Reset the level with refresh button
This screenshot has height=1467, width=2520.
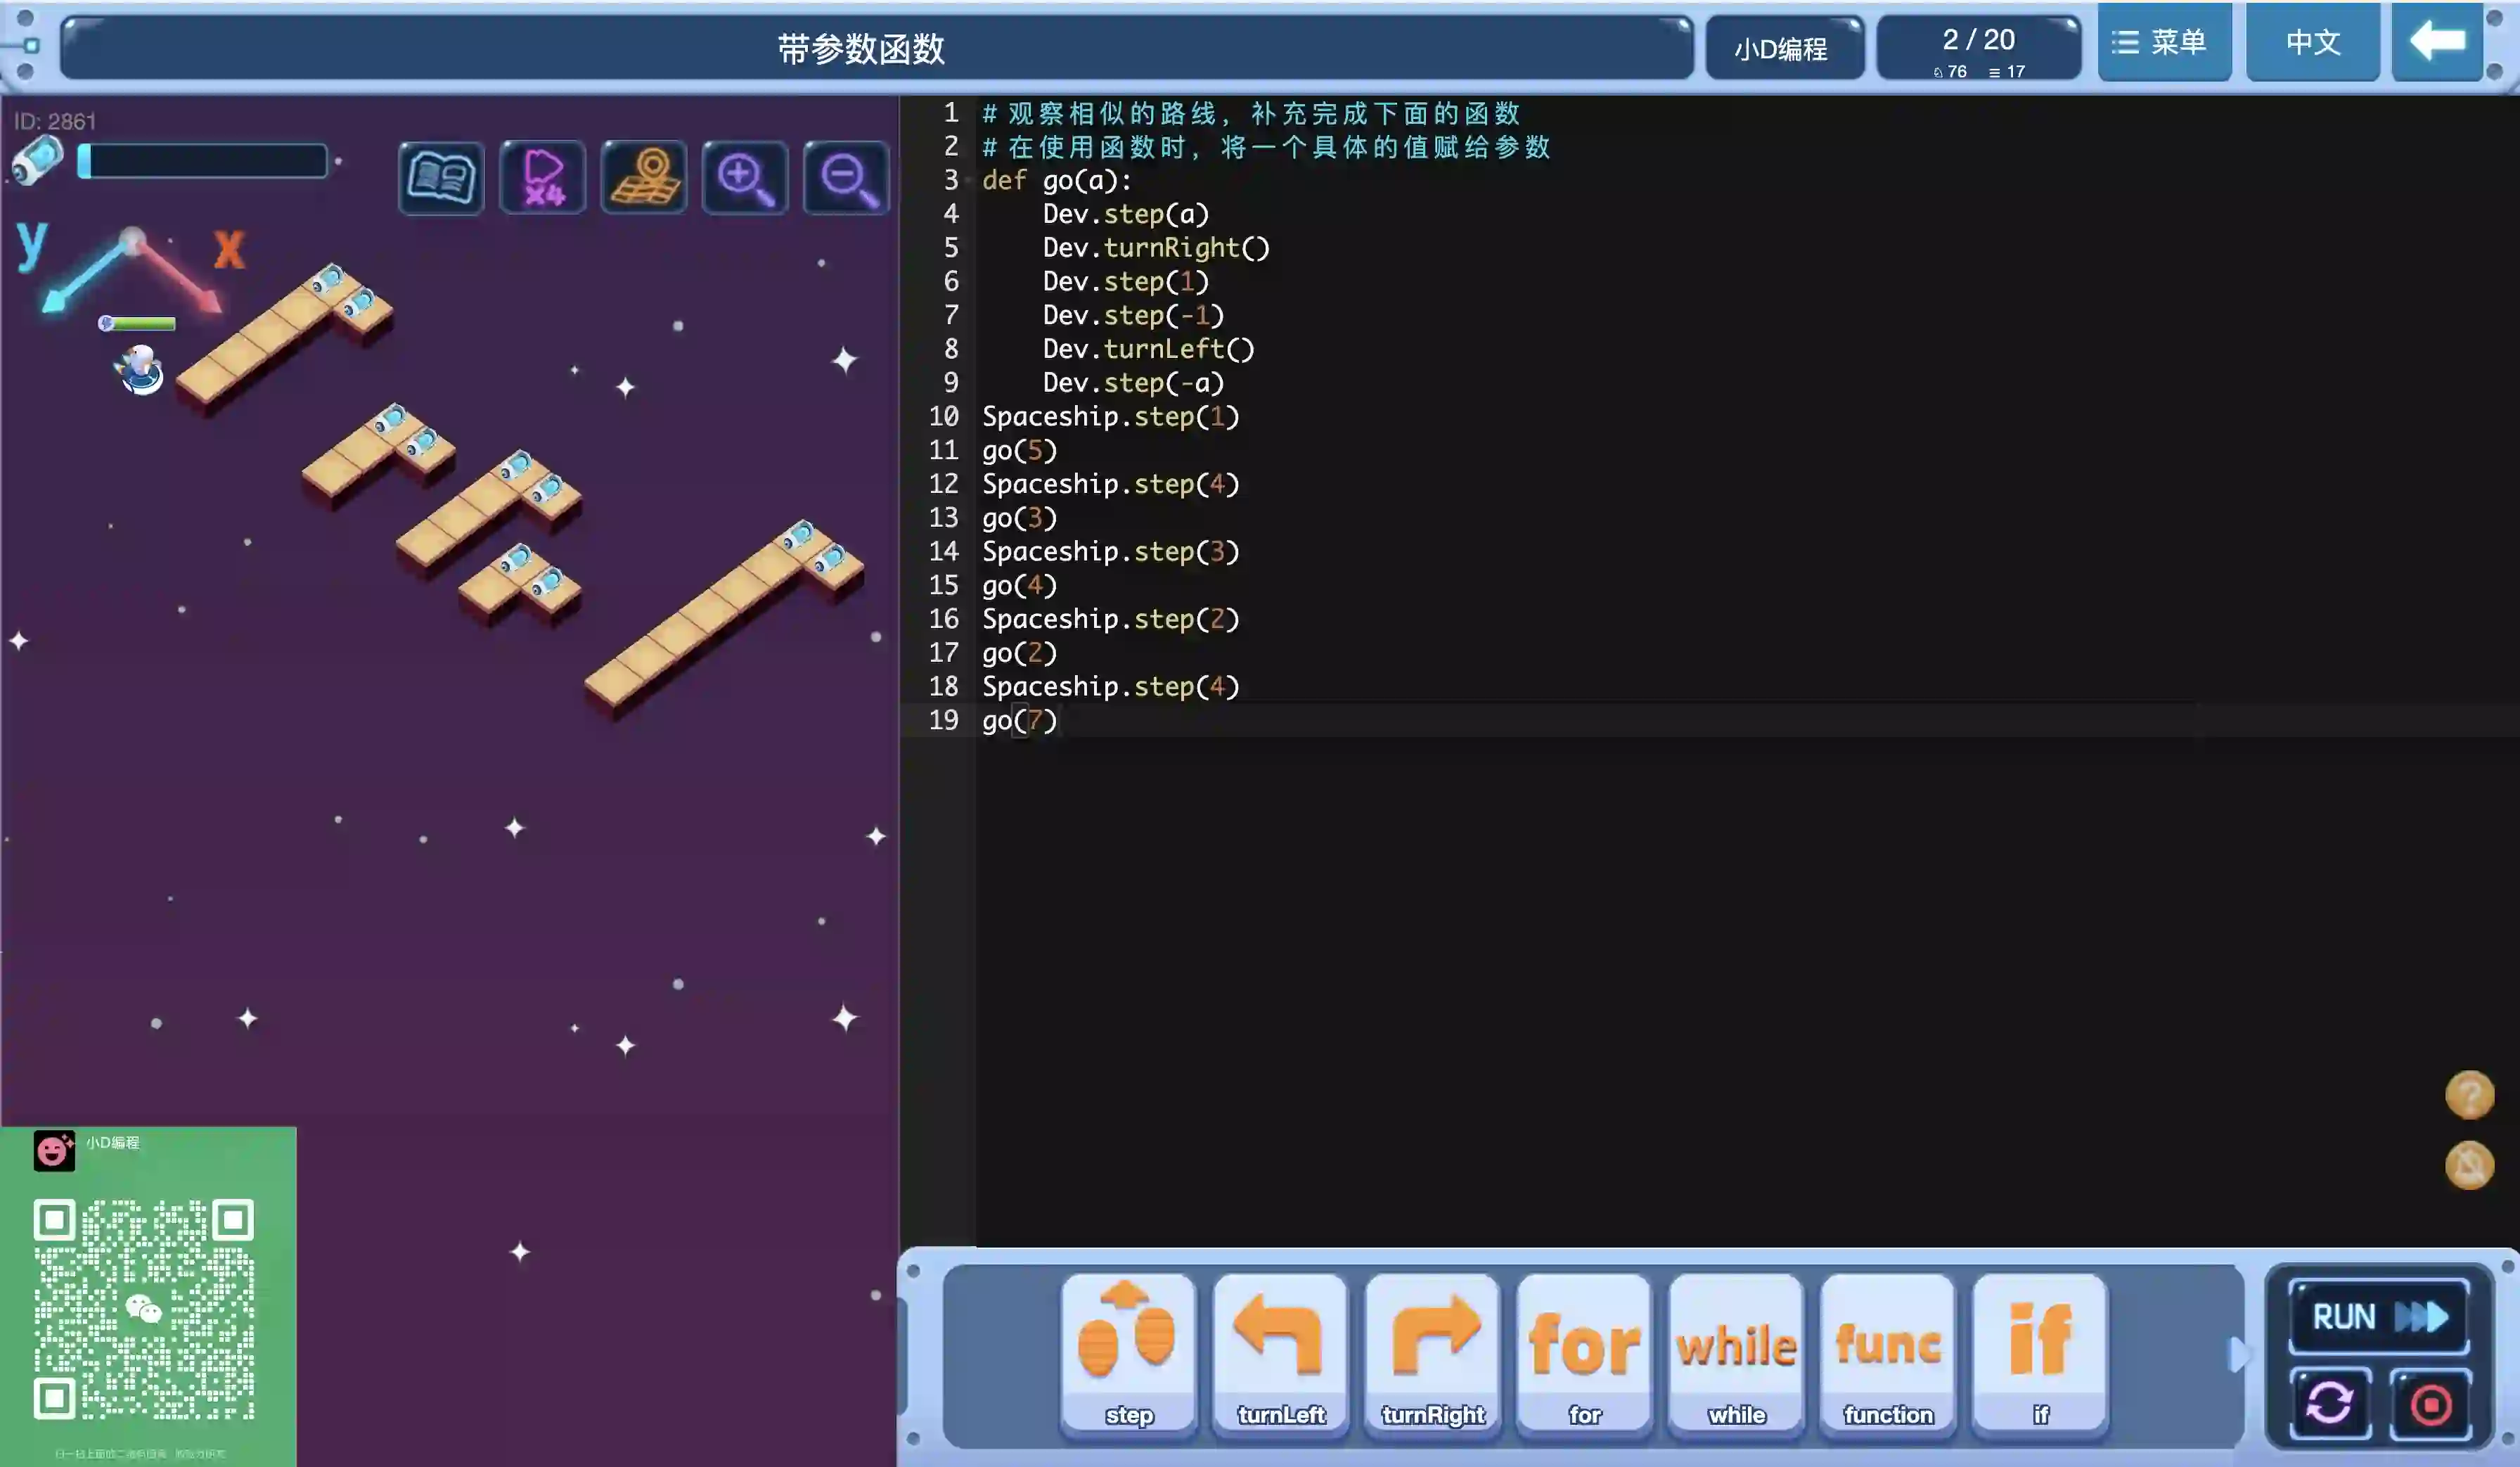coord(2329,1404)
